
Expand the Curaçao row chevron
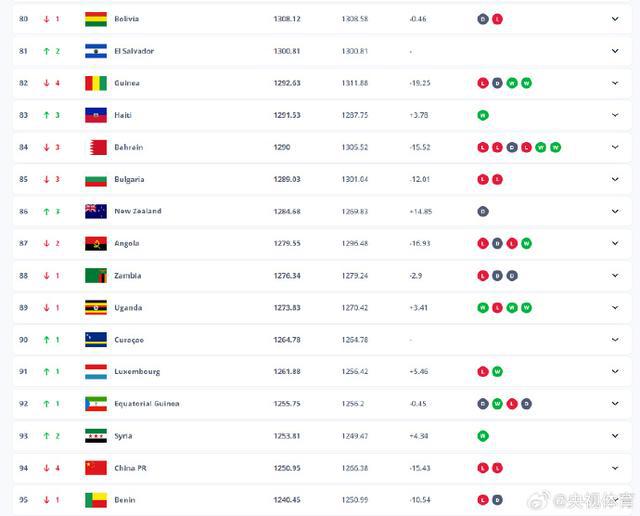tap(615, 340)
